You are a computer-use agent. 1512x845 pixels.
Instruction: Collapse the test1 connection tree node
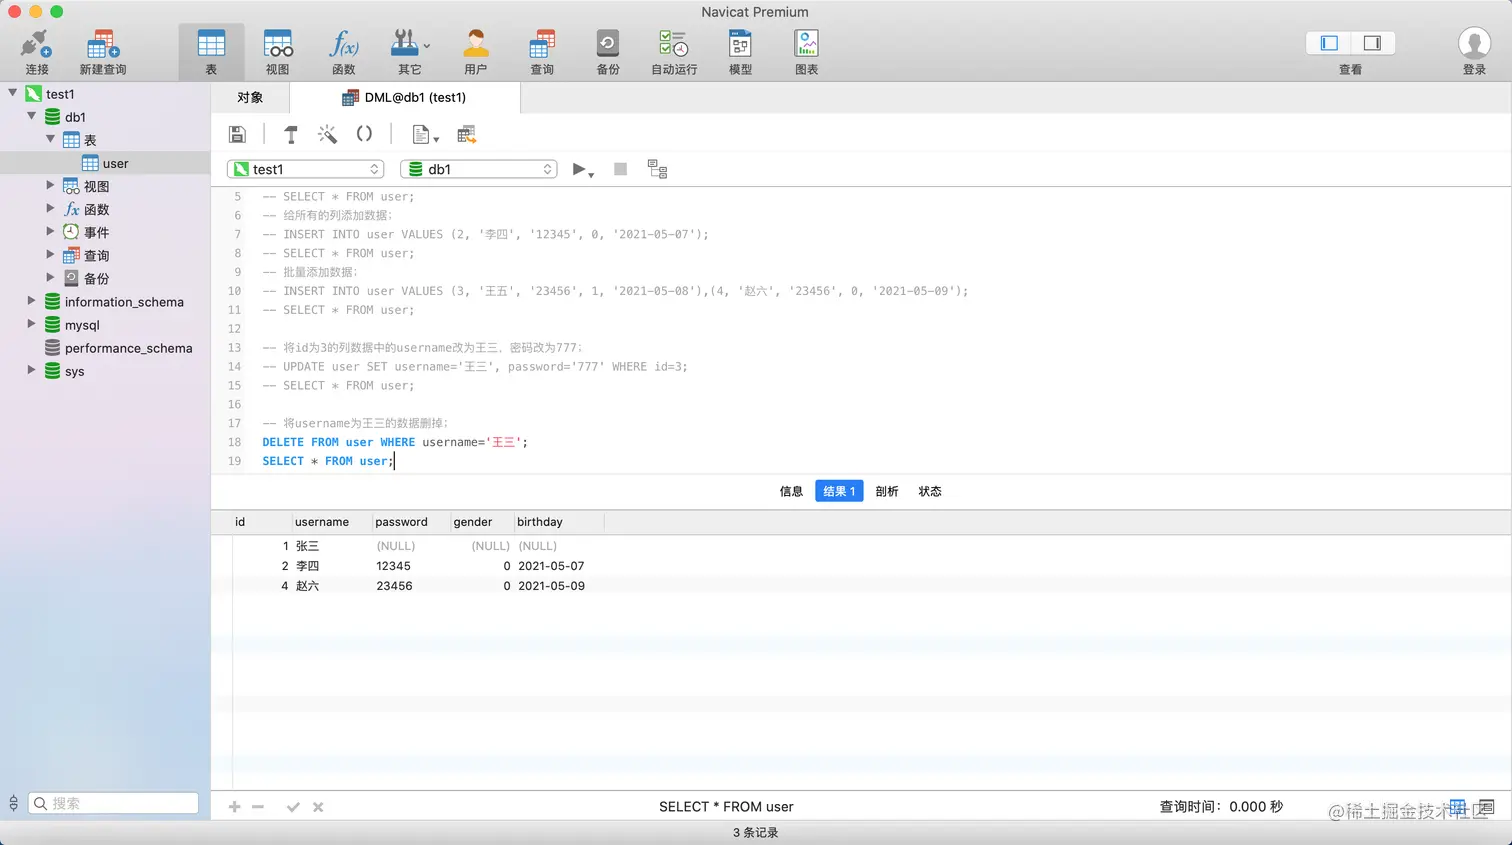pyautogui.click(x=13, y=93)
